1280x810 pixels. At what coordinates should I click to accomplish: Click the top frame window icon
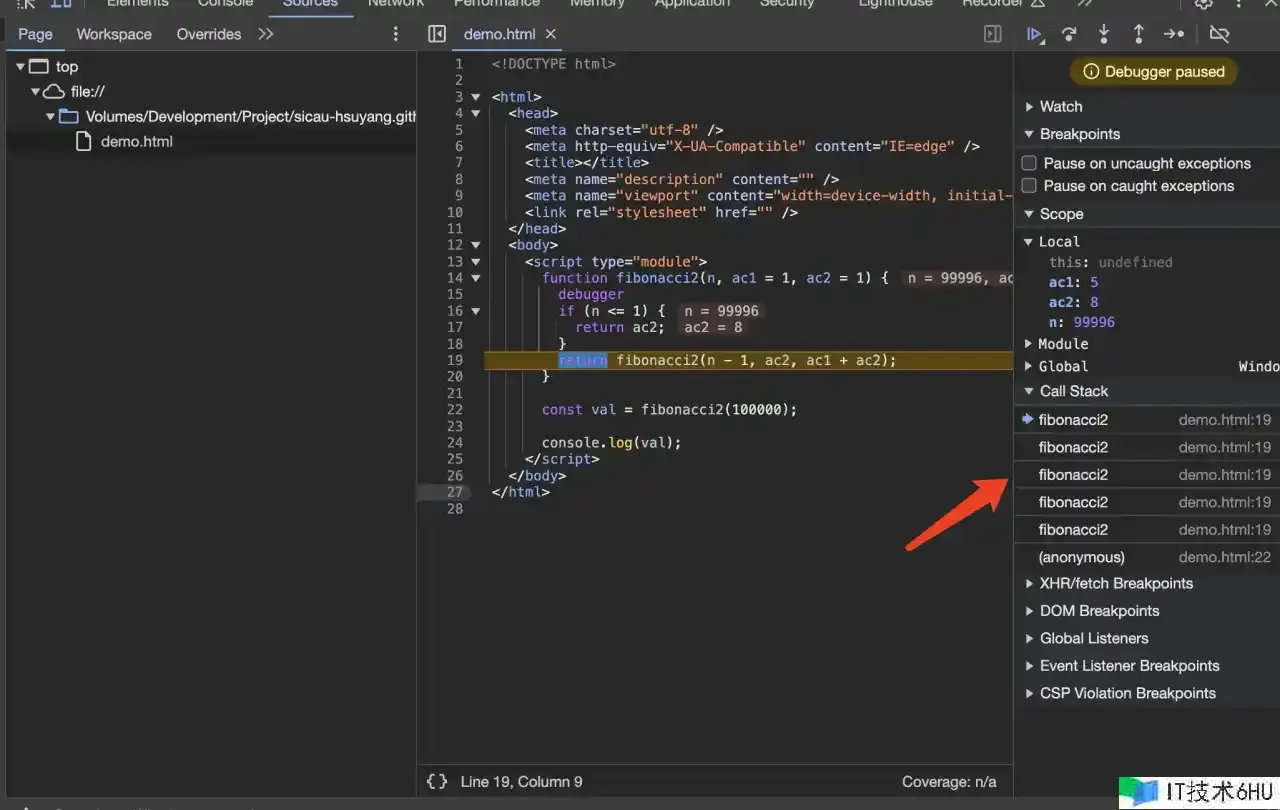point(39,67)
